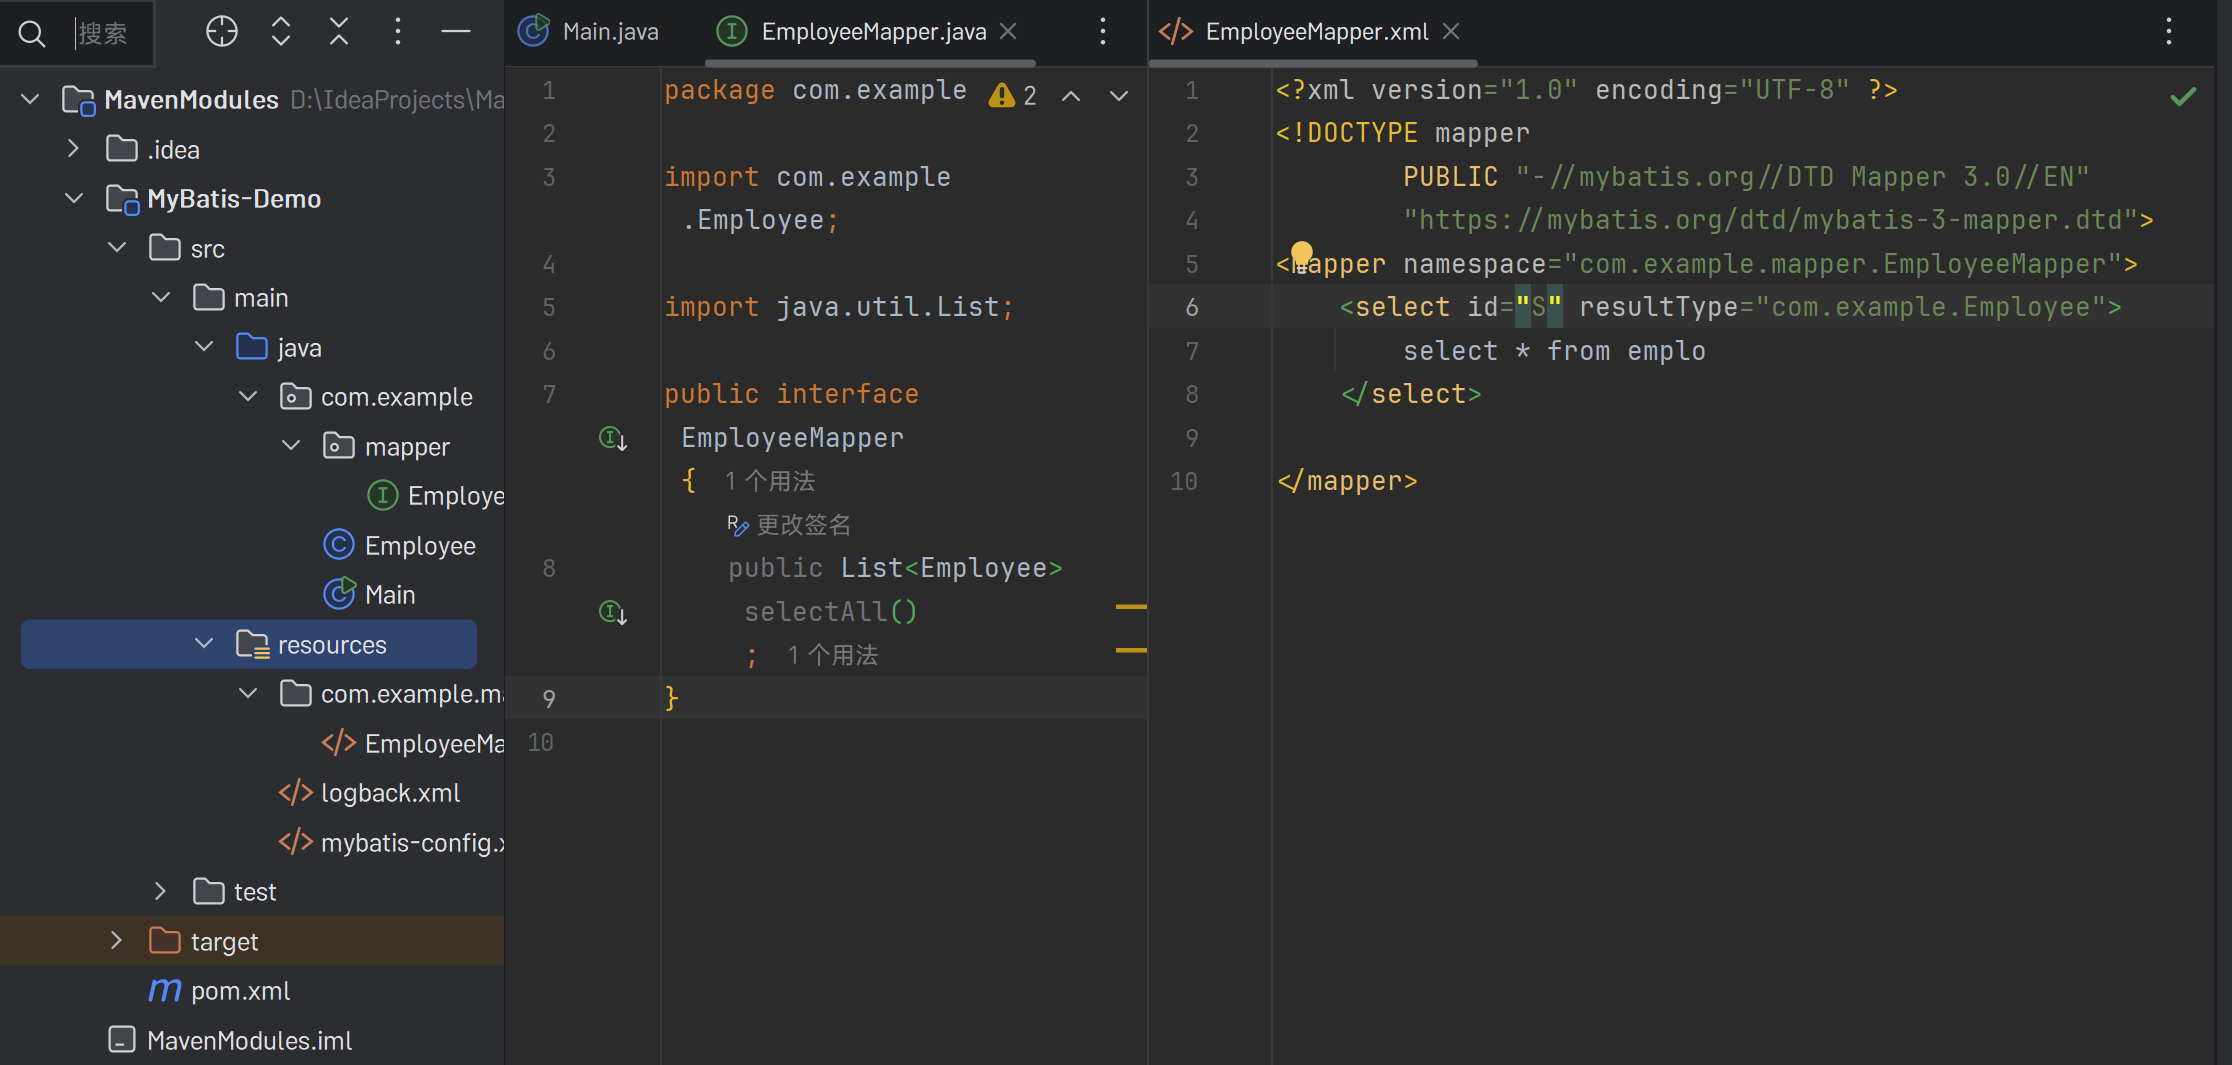Viewport: 2232px width, 1065px height.
Task: Click 1 个用法 hint after selectAll semicolon
Action: (832, 656)
